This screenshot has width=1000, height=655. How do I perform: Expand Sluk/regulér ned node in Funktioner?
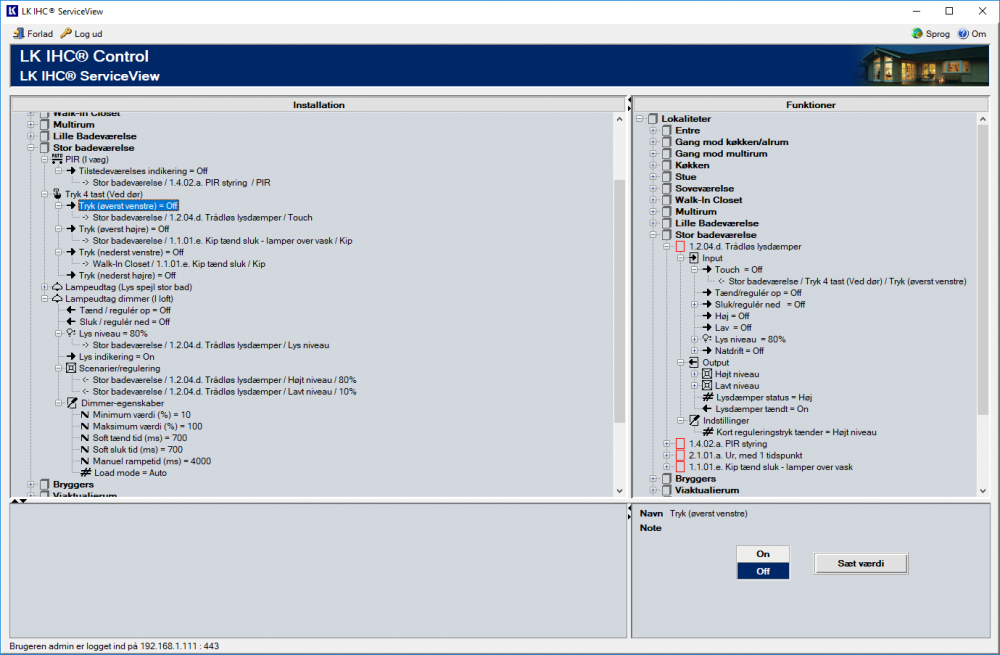click(695, 304)
